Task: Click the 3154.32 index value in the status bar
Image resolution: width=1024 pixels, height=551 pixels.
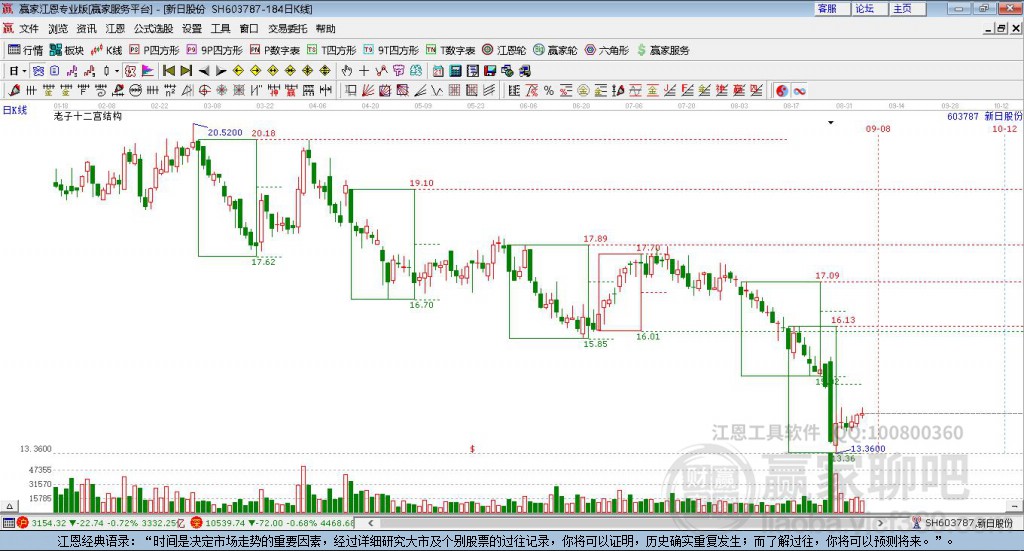Action: pyautogui.click(x=49, y=523)
